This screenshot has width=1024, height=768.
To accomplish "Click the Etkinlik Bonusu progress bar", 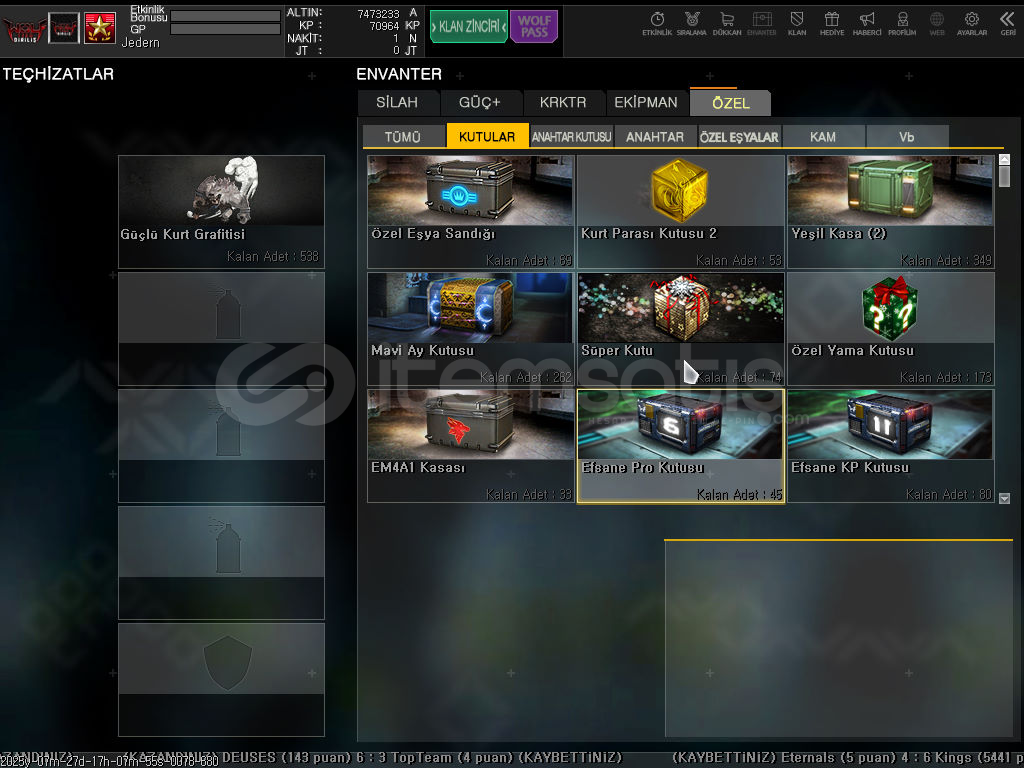I will click(225, 16).
